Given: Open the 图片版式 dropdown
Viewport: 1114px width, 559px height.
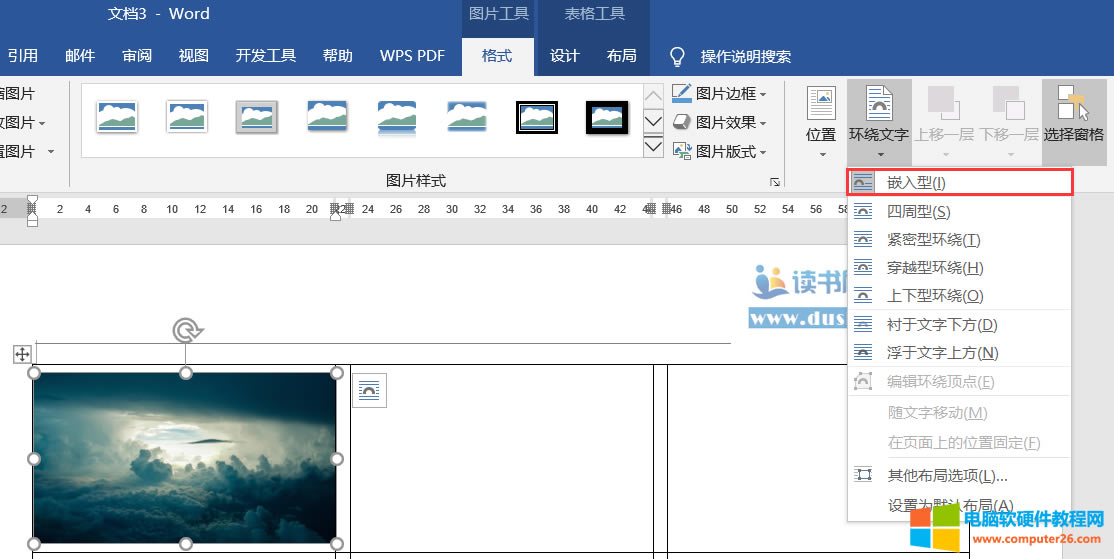Looking at the screenshot, I should tap(720, 152).
